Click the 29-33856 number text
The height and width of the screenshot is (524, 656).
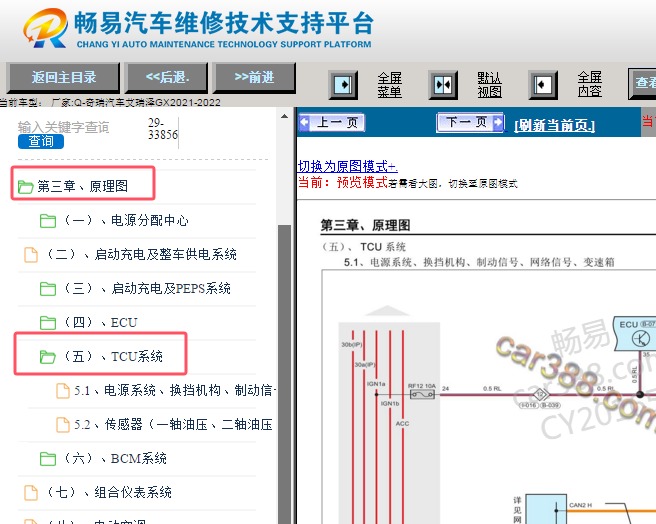click(163, 128)
